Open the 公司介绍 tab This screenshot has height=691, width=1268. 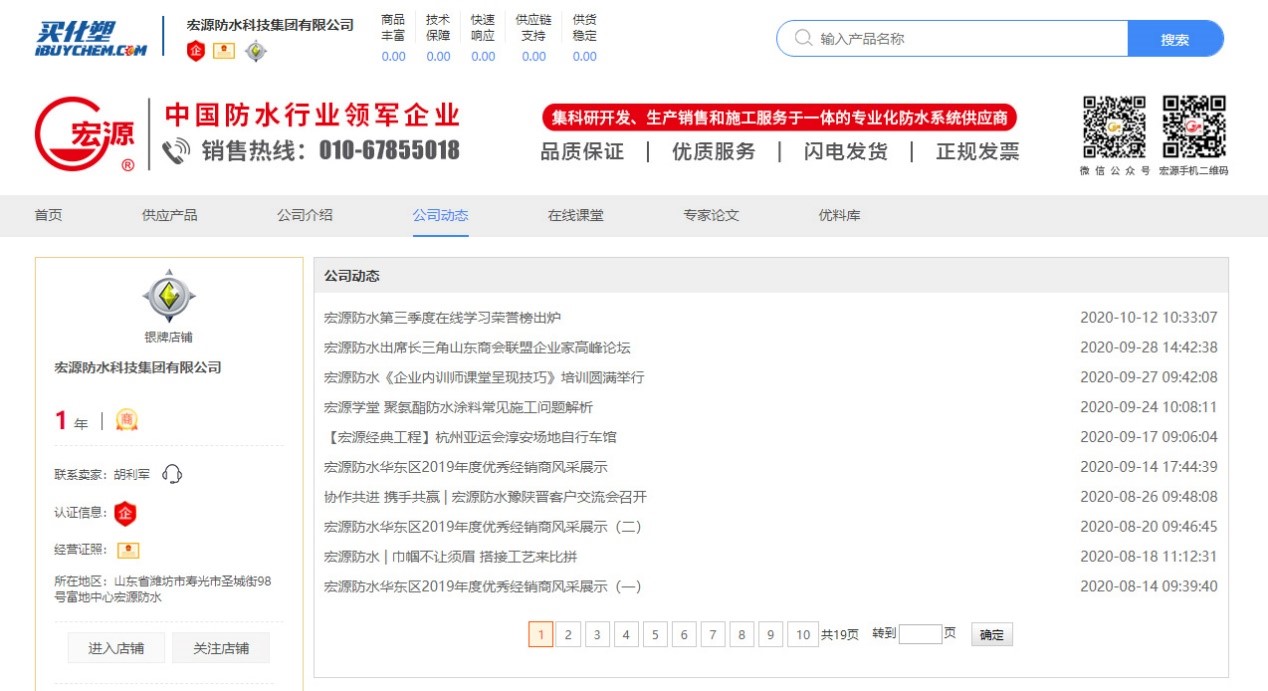coord(305,215)
